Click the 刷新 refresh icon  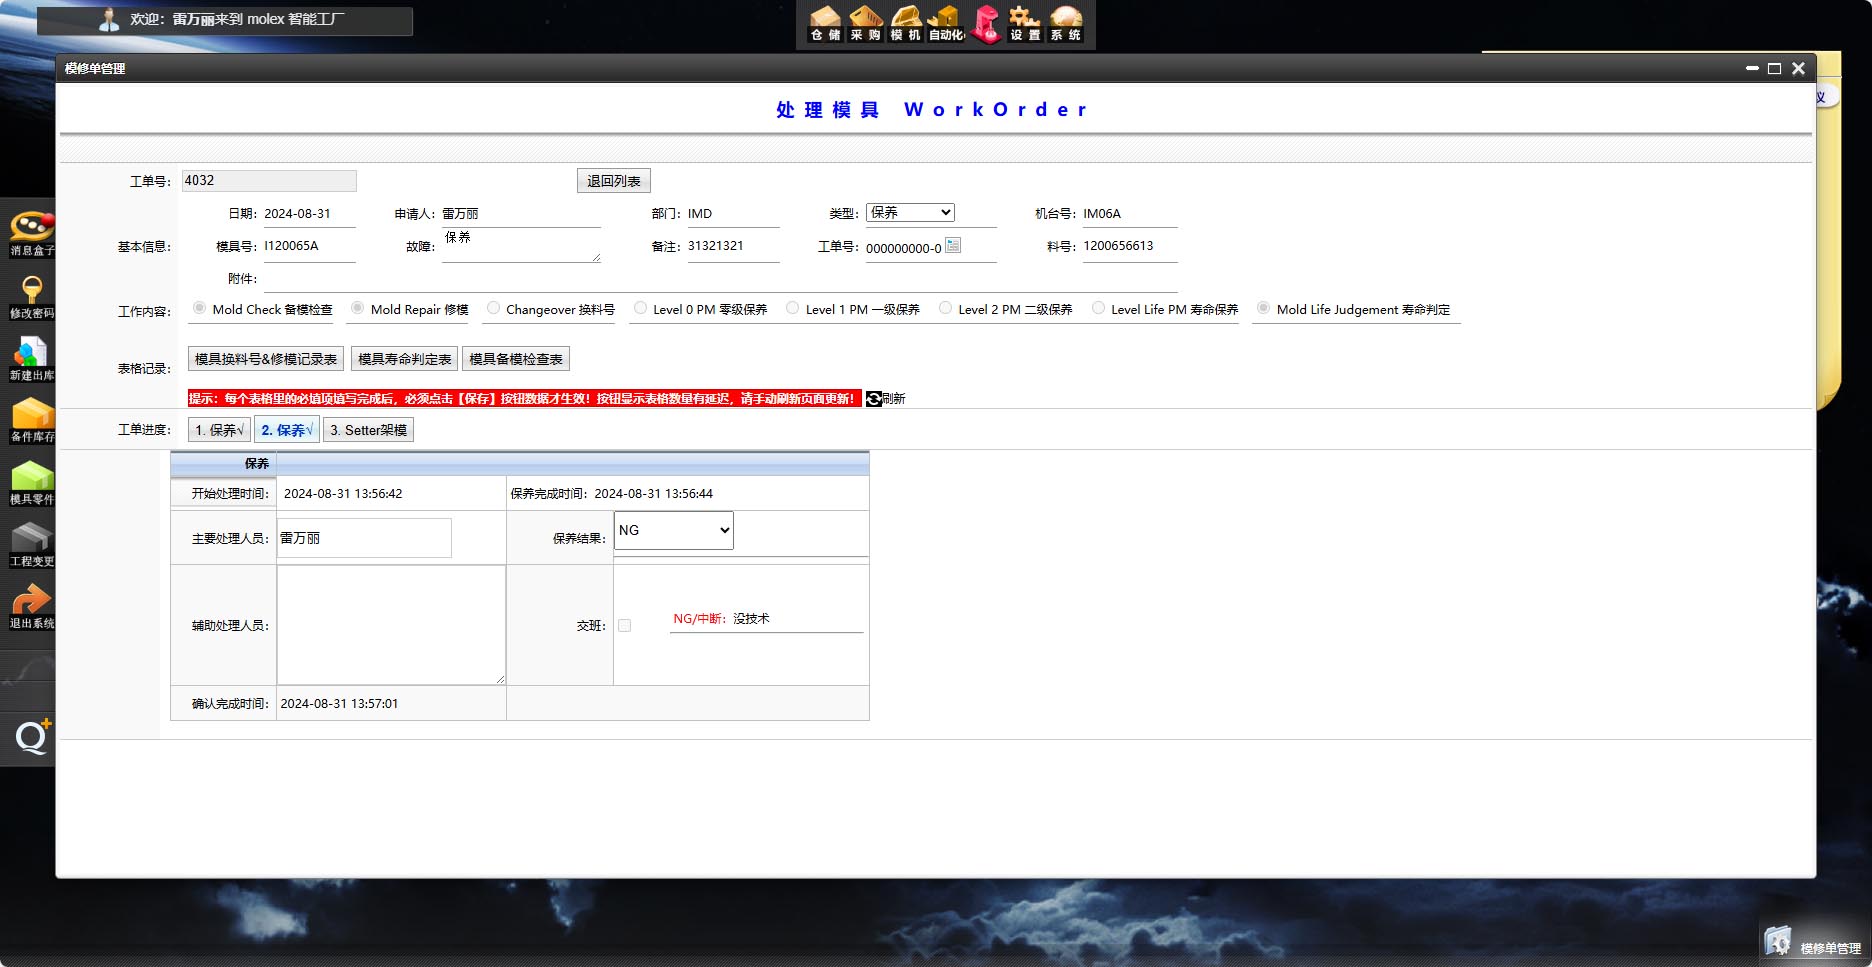[874, 399]
